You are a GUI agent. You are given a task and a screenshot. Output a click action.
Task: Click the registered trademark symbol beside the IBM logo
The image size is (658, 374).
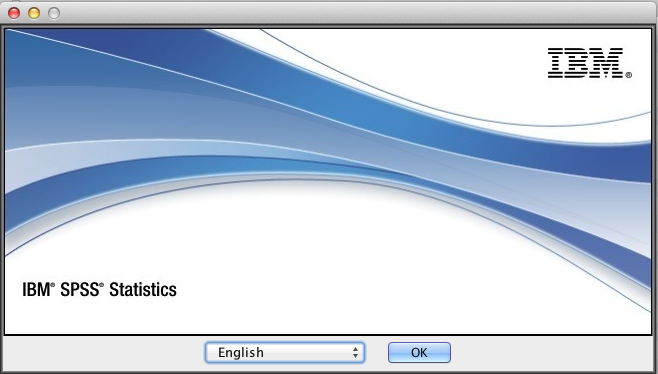coord(629,75)
